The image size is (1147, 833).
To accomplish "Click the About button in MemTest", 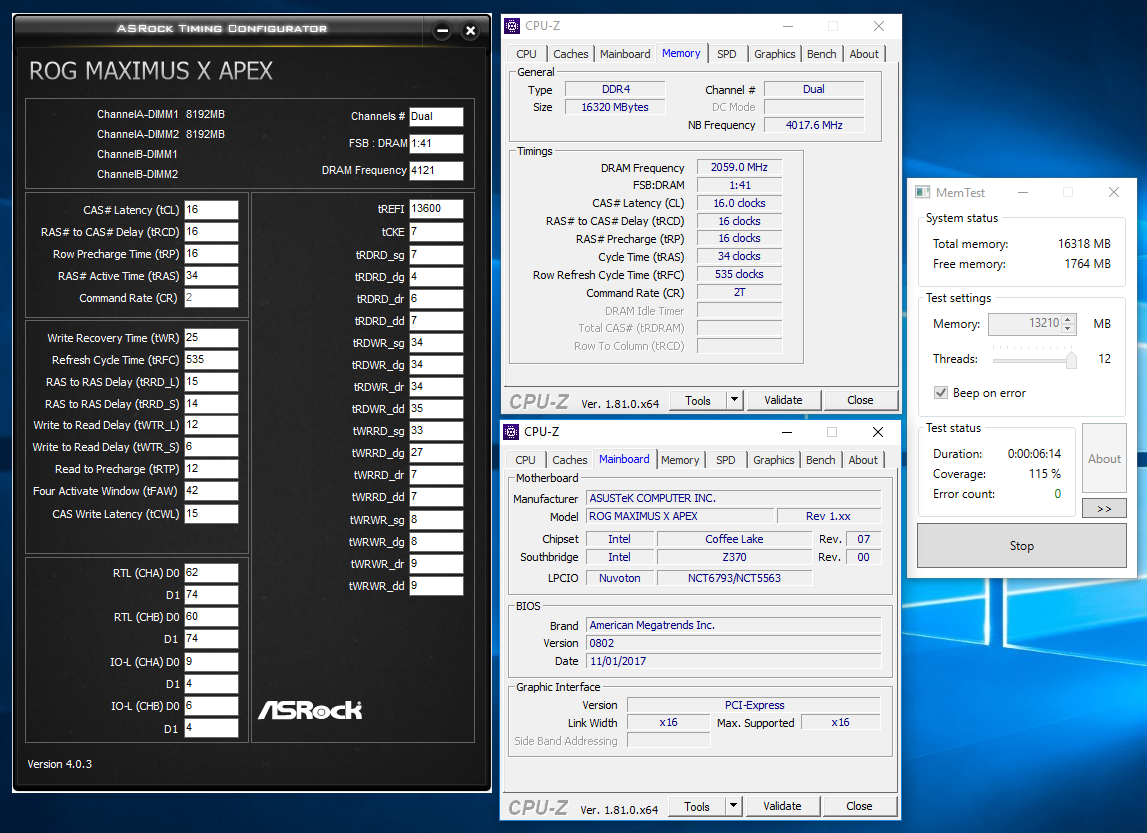I will (x=1104, y=459).
